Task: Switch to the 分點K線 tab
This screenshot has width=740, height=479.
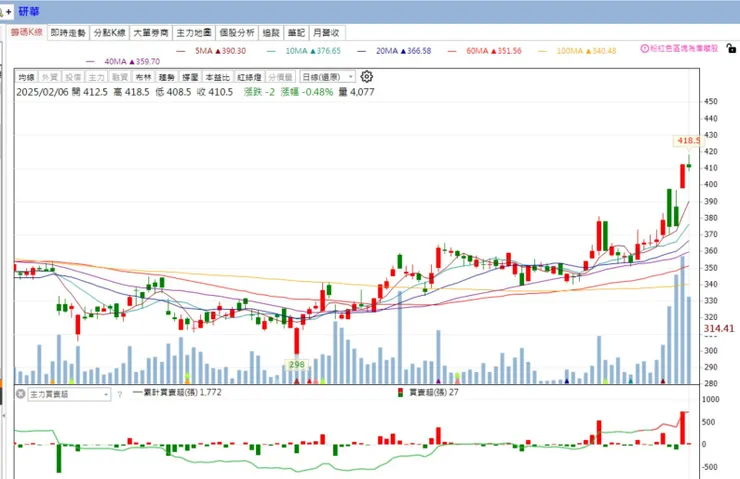Action: coord(109,33)
